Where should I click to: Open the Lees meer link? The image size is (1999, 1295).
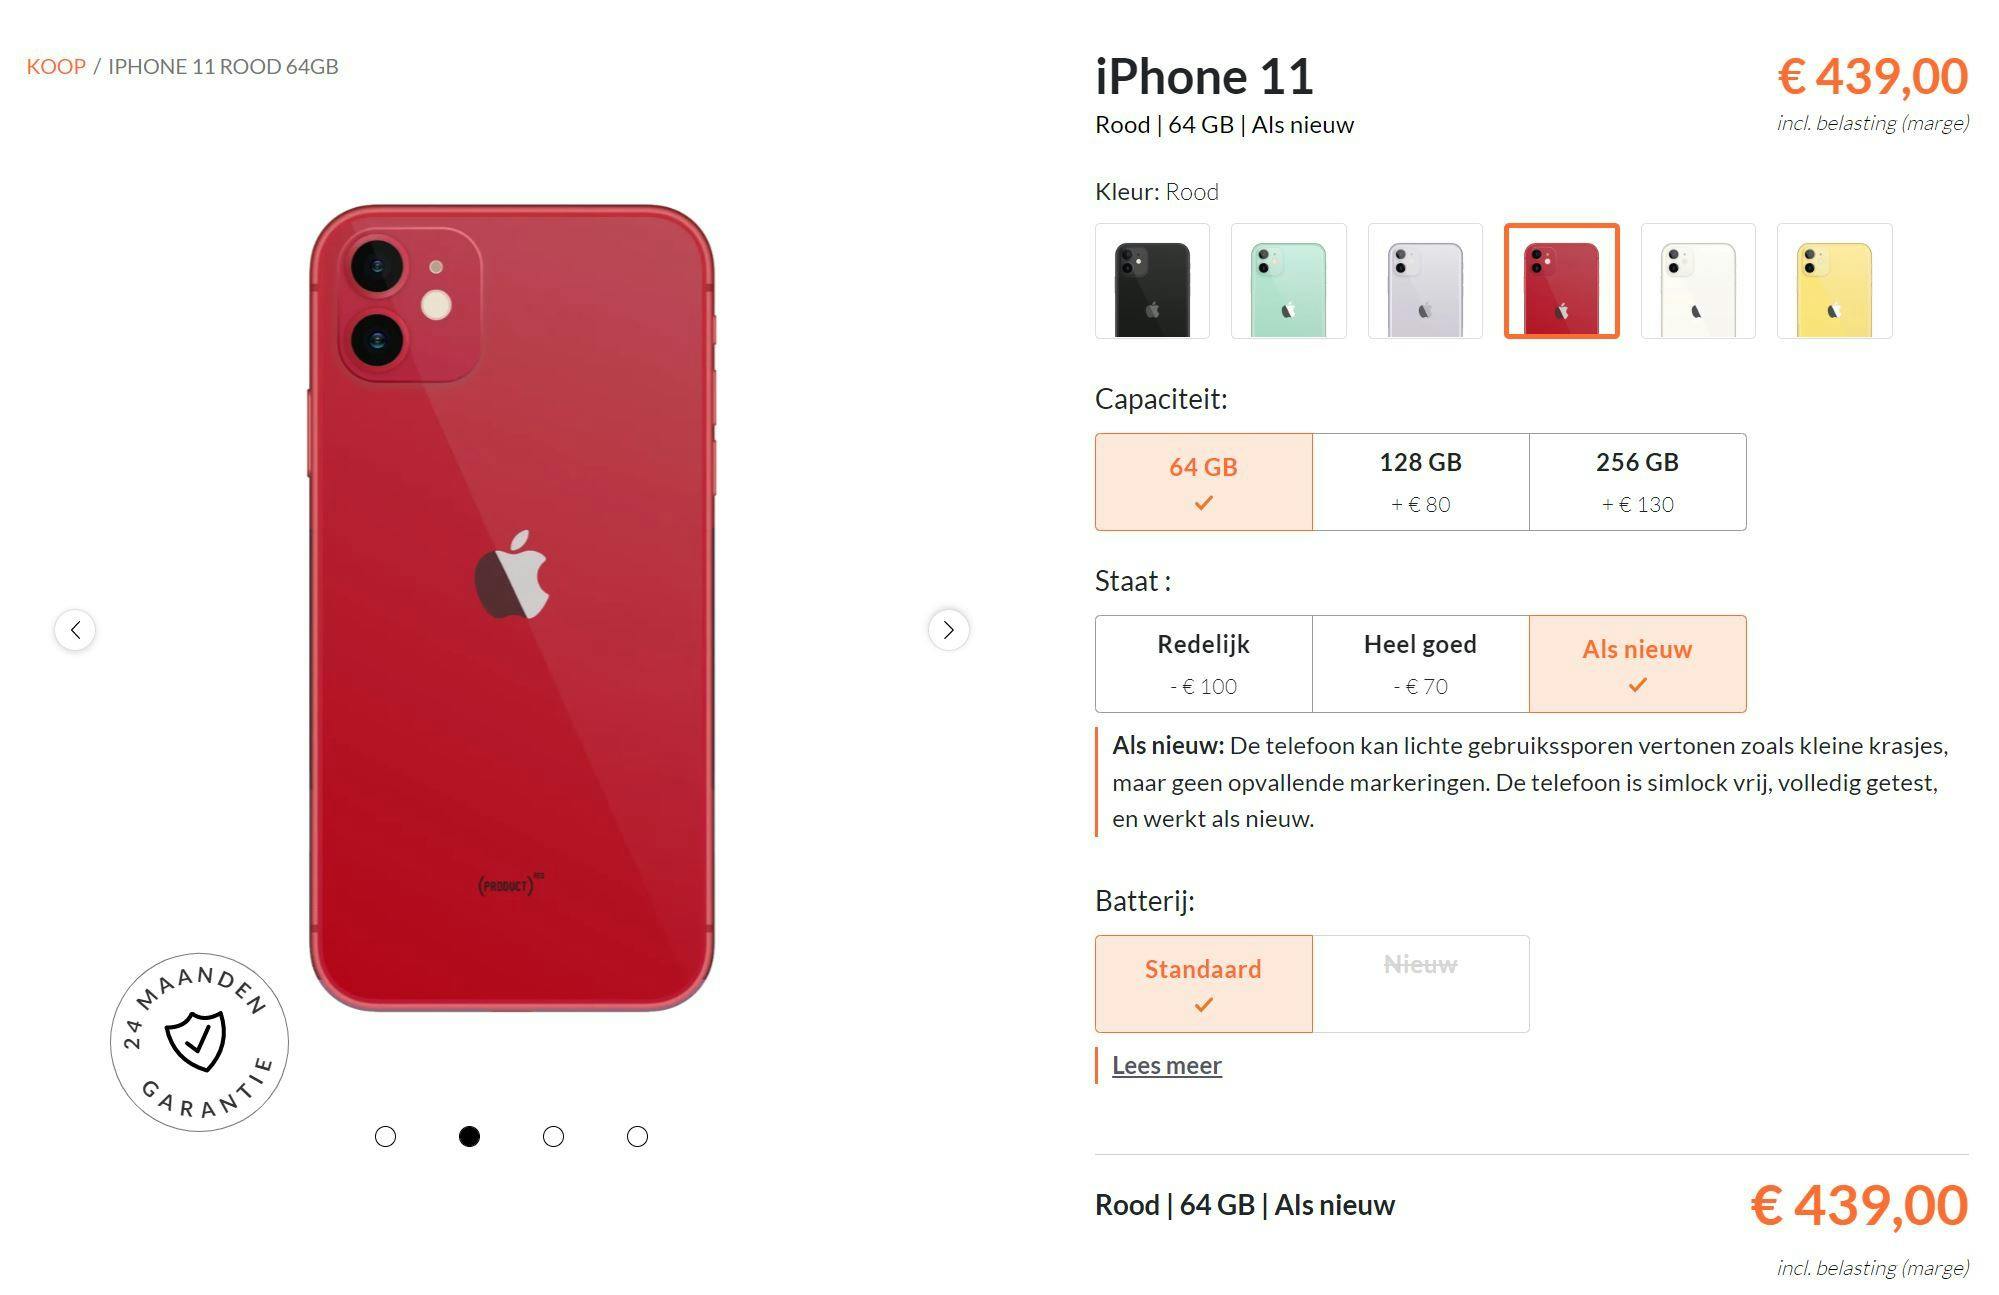(x=1166, y=1065)
